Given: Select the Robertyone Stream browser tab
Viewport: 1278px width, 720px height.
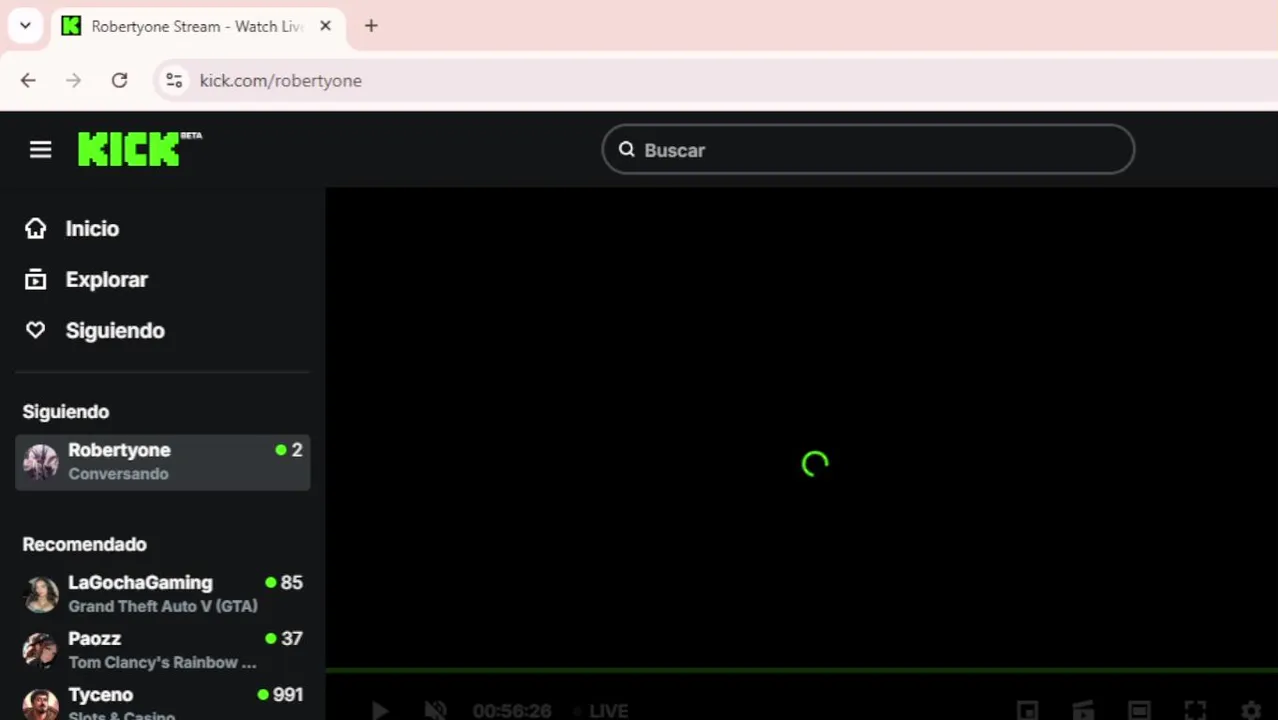Looking at the screenshot, I should coord(196,27).
